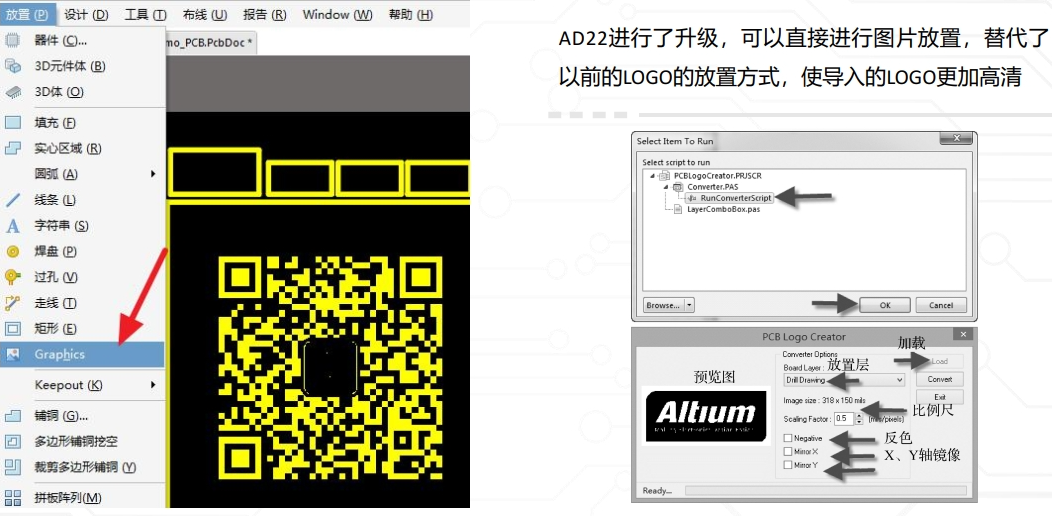Select Graphics from the placement menu
The height and width of the screenshot is (516, 1052).
(x=83, y=354)
